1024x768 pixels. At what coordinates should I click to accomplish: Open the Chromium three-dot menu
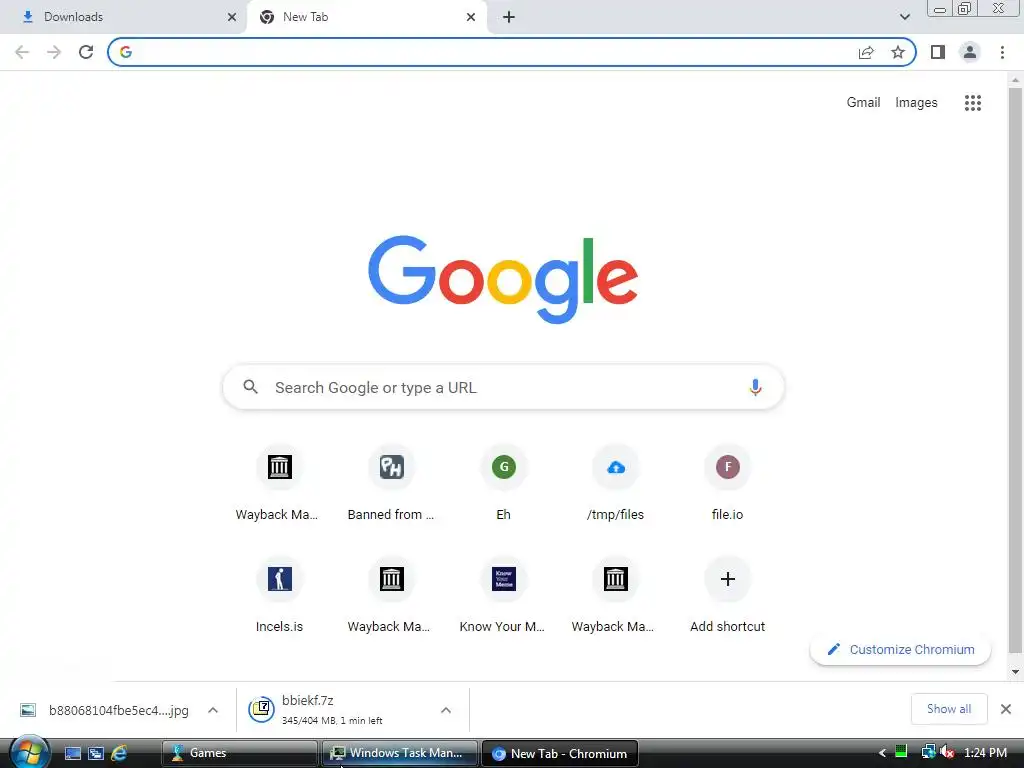click(x=1002, y=52)
